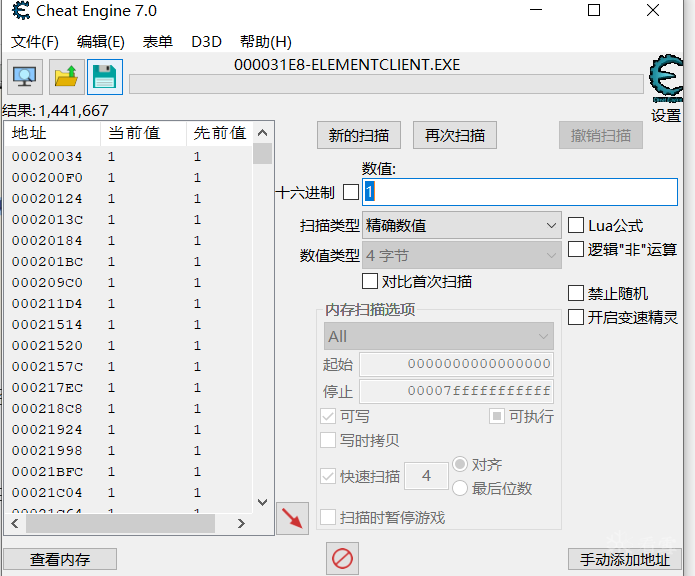This screenshot has width=695, height=576.
Task: Click the 地址 column header
Action: point(53,133)
